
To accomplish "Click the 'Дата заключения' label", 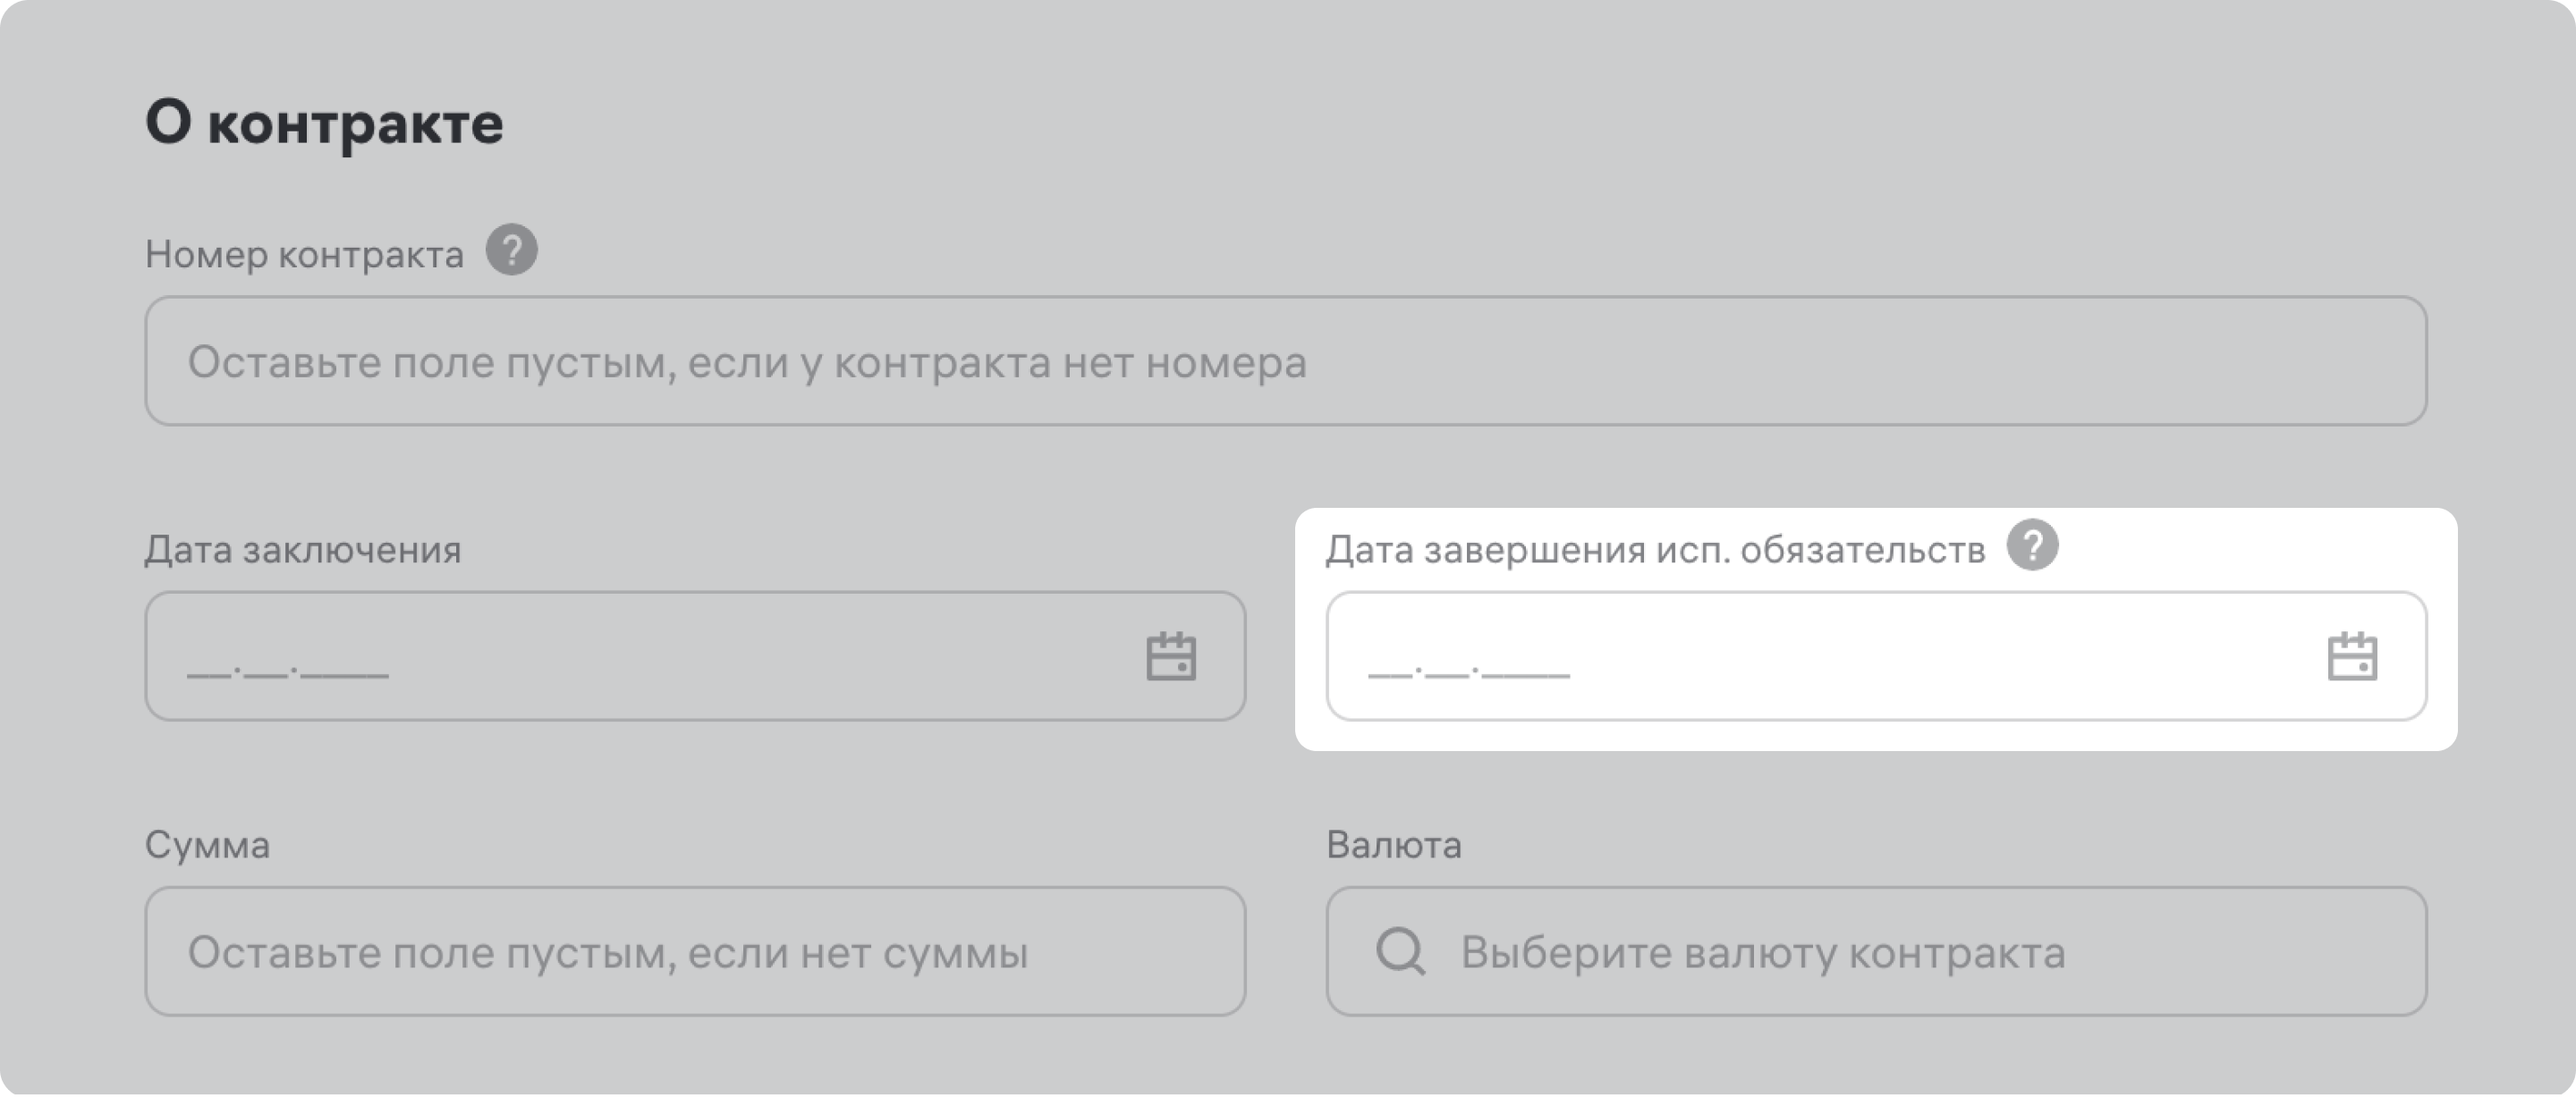I will coord(302,550).
